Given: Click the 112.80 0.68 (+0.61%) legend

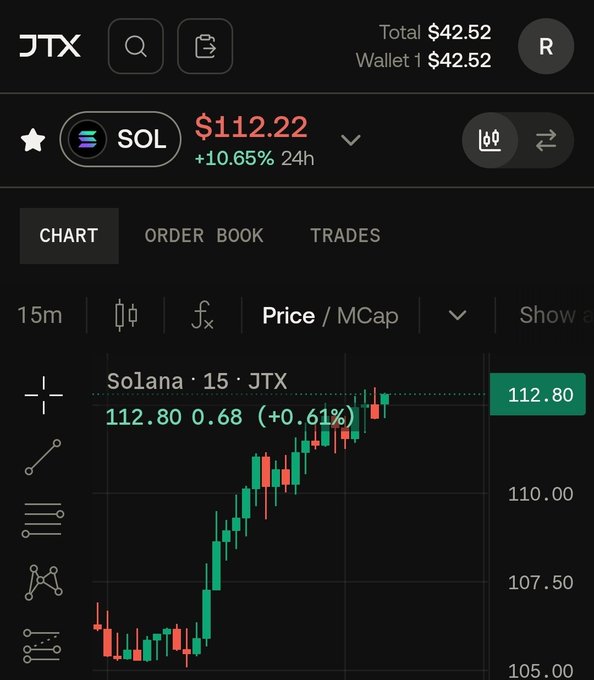Looking at the screenshot, I should (230, 417).
